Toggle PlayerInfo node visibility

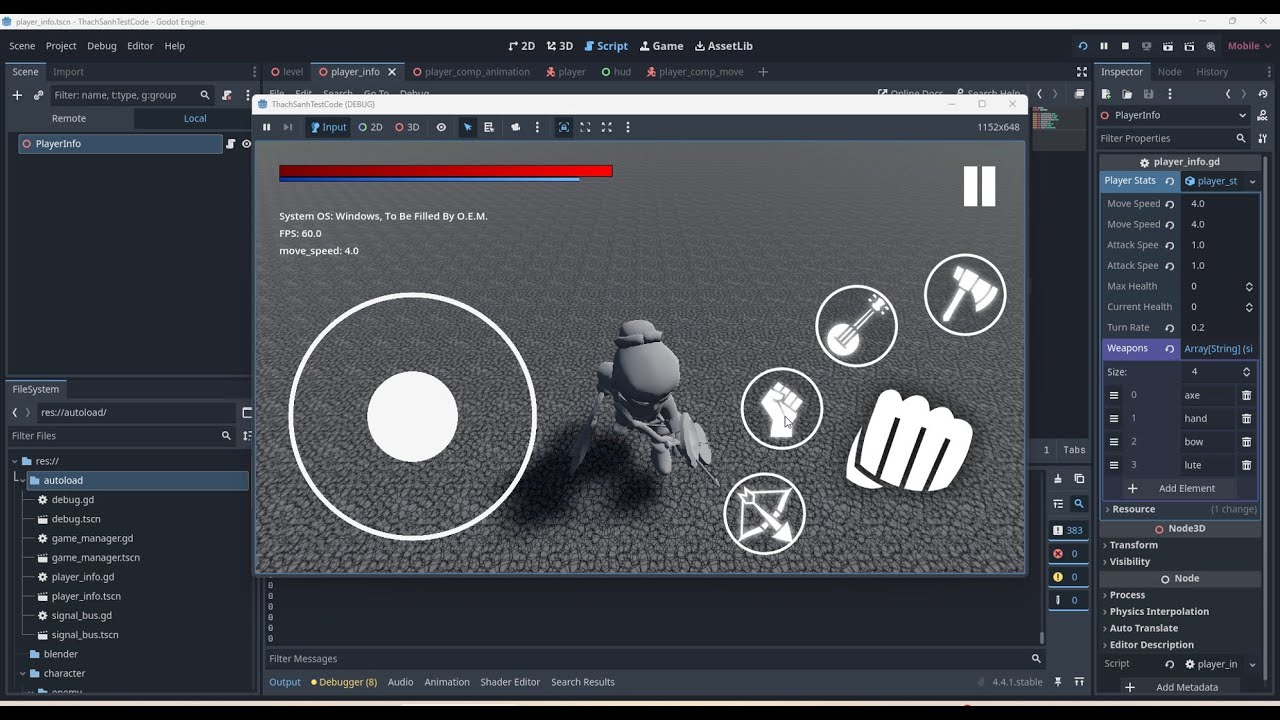click(x=246, y=144)
